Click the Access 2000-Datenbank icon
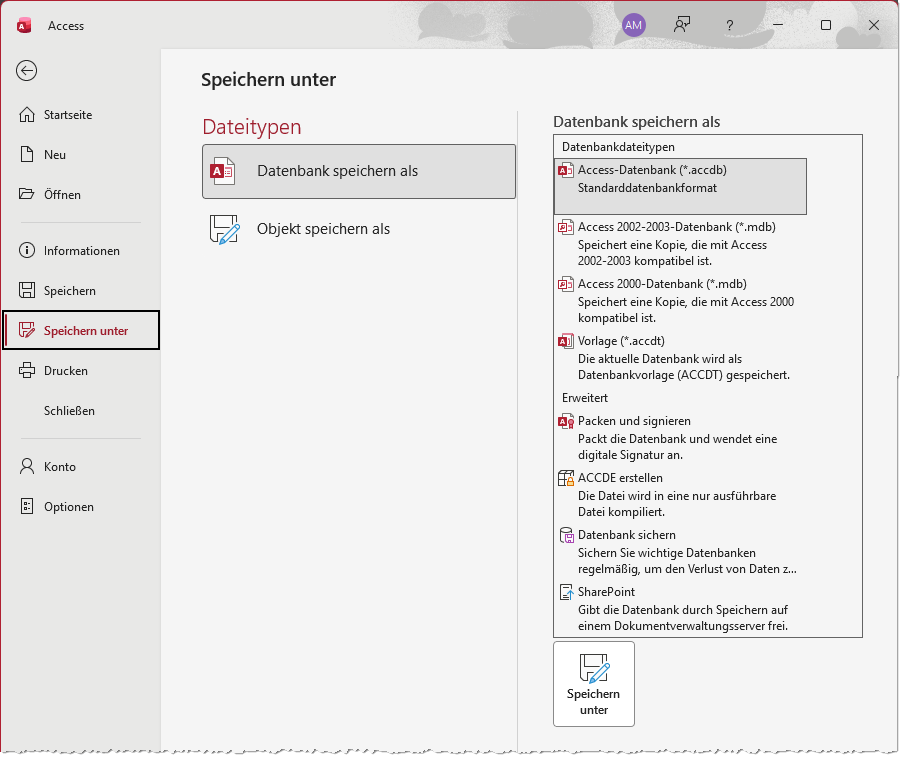This screenshot has width=902, height=758. point(565,284)
